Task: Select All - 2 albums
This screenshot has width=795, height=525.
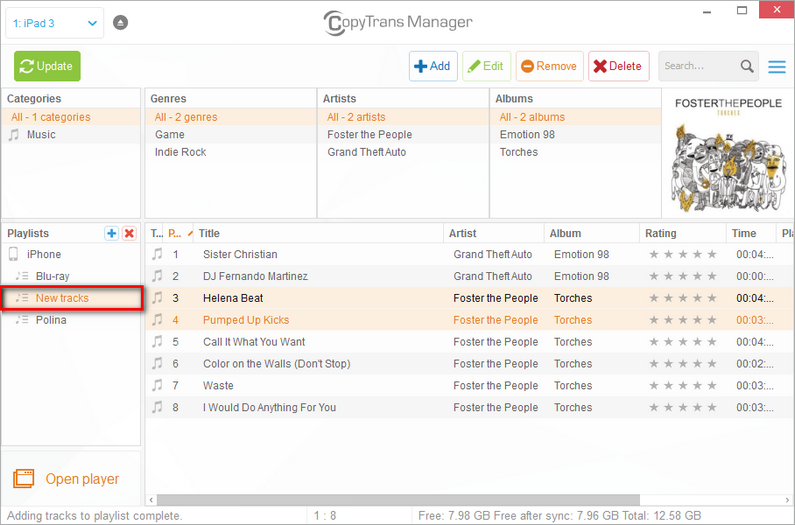Action: (575, 117)
